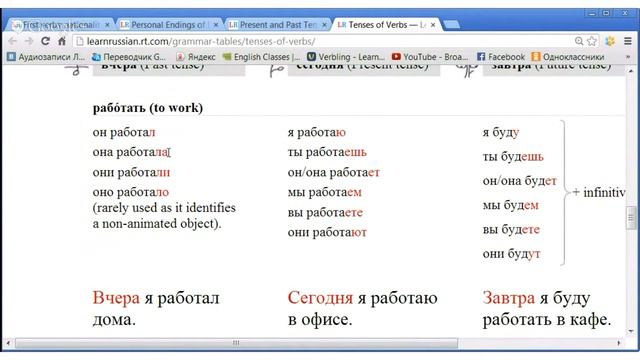This screenshot has width=640, height=360.
Task: Open Переводчик G... bookmark
Action: click(129, 57)
